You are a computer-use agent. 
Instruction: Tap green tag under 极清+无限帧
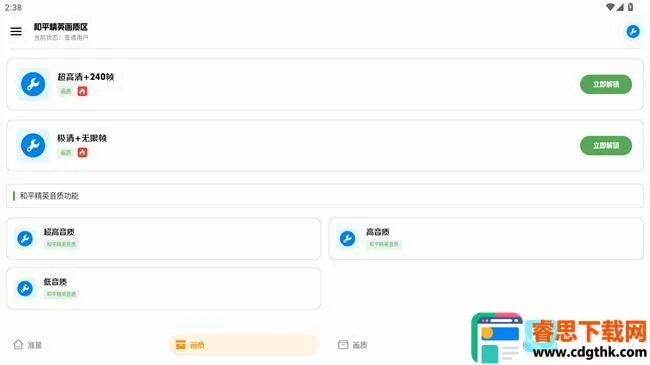click(65, 153)
